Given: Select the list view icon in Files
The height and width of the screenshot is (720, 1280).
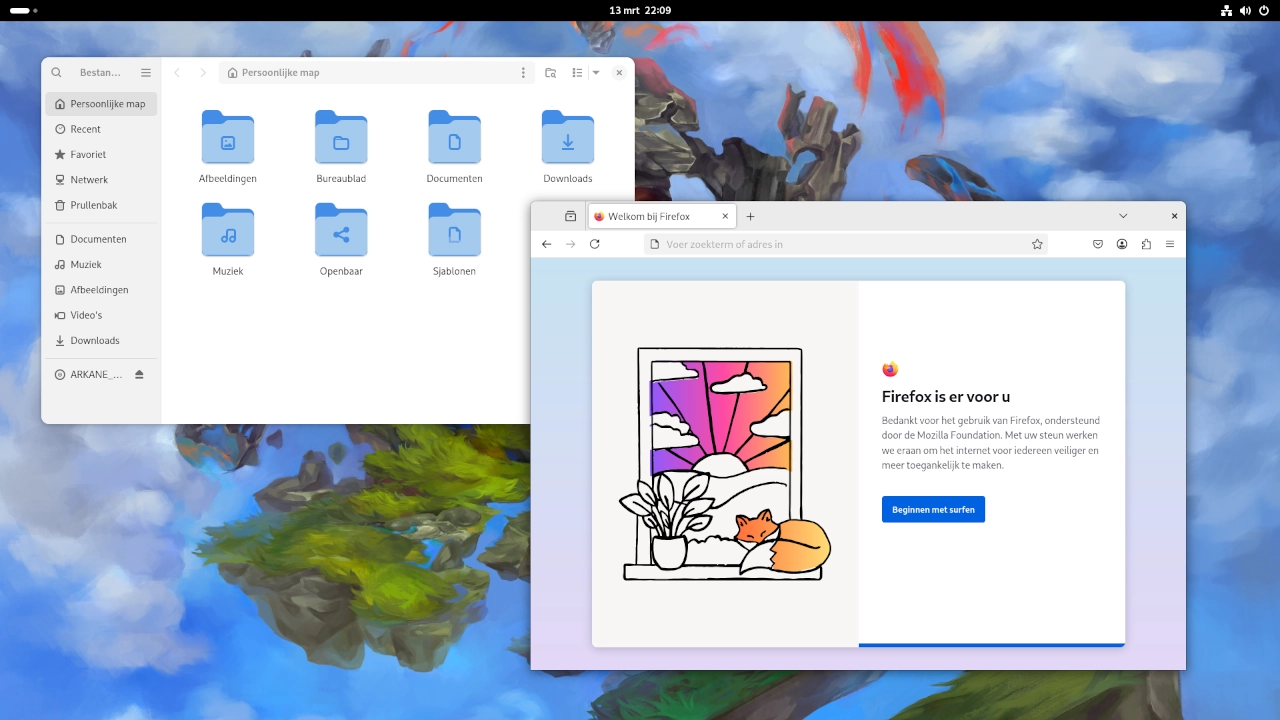Looking at the screenshot, I should [x=577, y=72].
